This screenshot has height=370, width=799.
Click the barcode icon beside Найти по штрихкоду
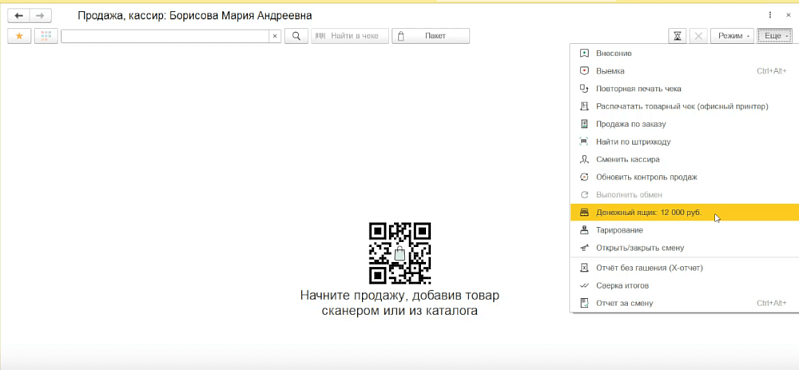(x=584, y=142)
